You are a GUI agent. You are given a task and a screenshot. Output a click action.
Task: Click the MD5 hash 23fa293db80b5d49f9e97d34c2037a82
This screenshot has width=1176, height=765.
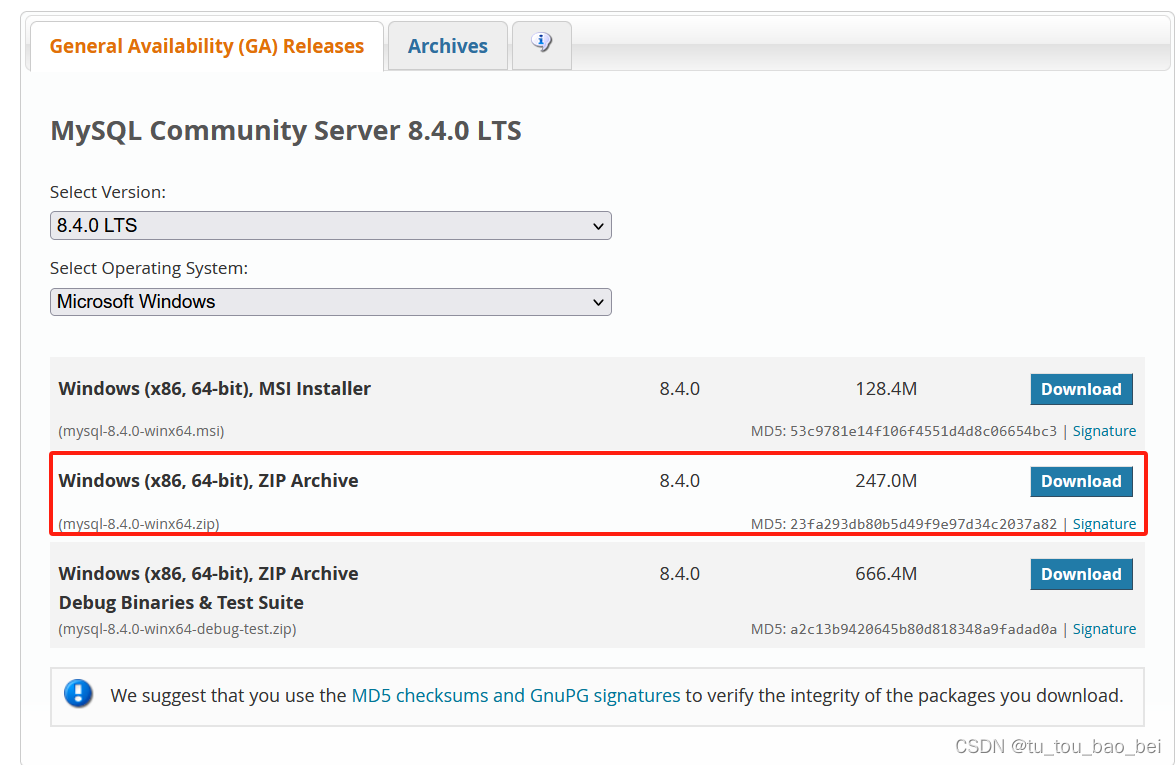[923, 524]
